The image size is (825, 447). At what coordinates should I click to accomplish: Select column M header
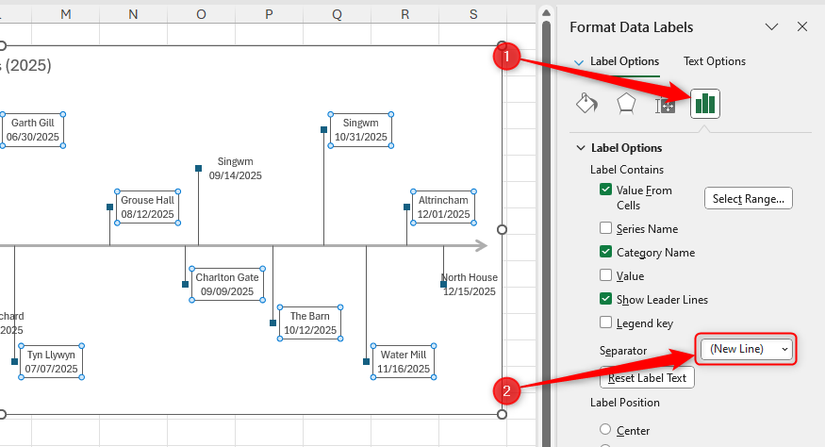click(x=65, y=15)
